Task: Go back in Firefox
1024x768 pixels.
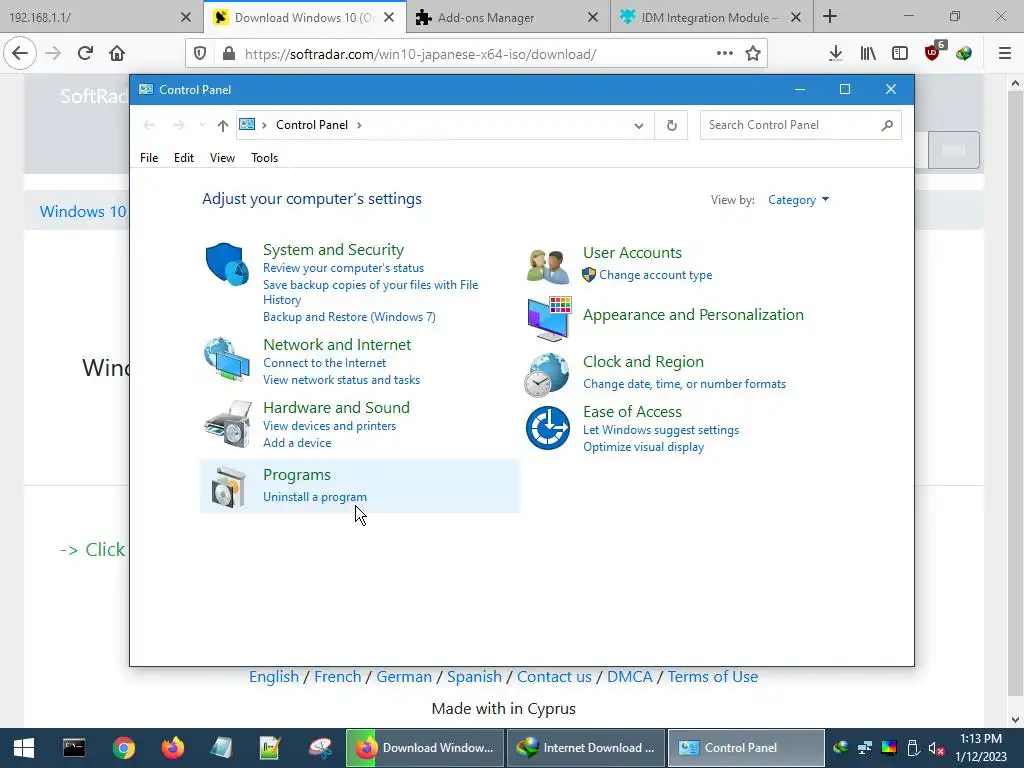Action: (x=20, y=53)
